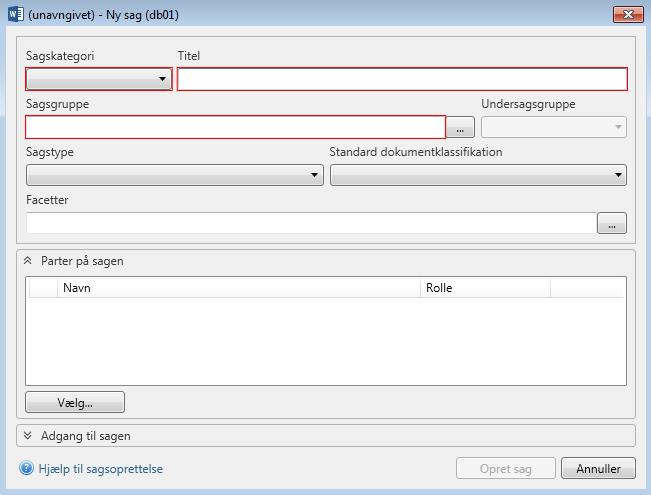Click the Titel text field
The width and height of the screenshot is (651, 495).
click(401, 79)
